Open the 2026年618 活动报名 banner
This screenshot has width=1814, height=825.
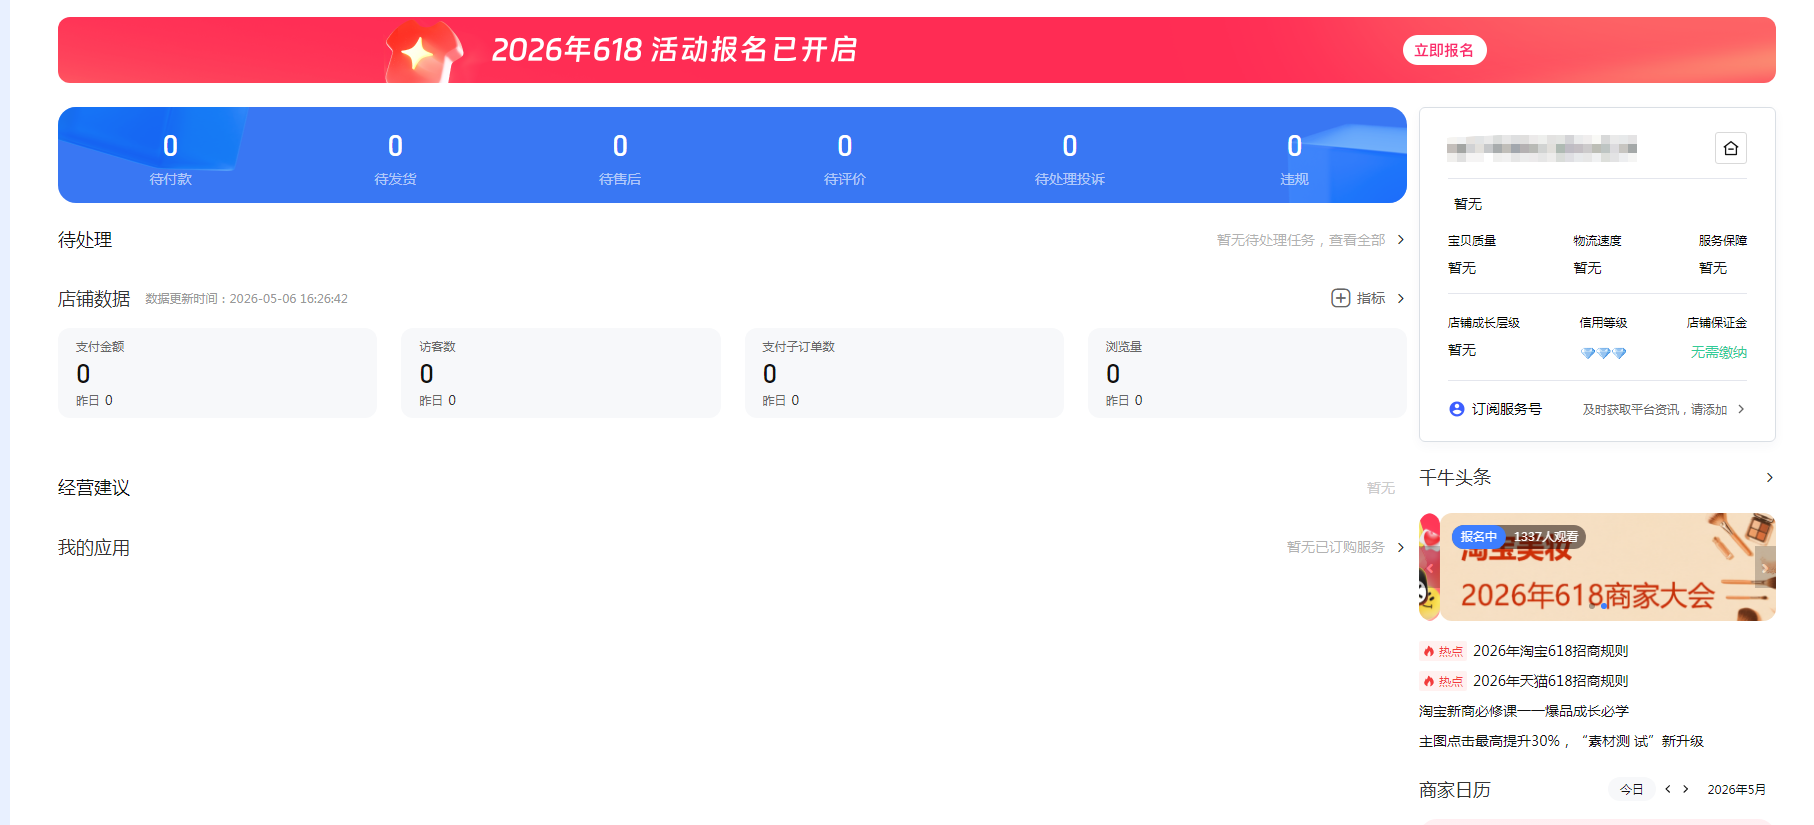point(916,50)
